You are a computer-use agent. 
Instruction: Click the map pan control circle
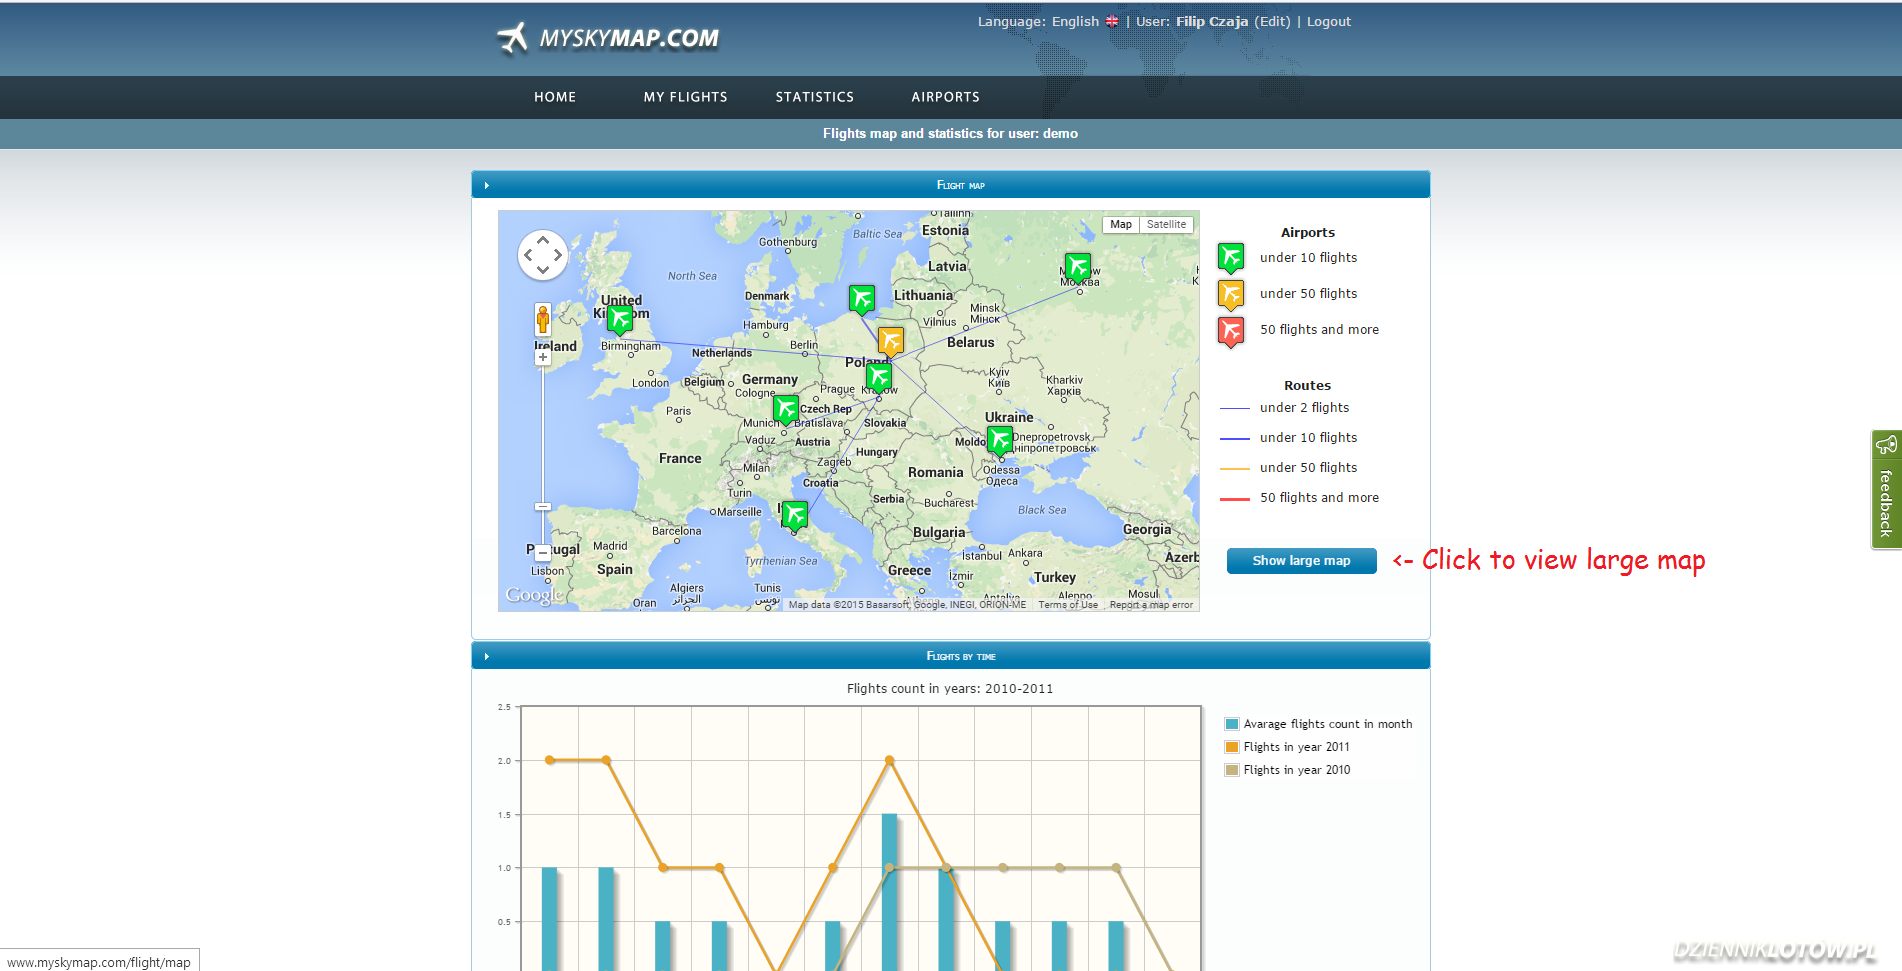point(543,255)
